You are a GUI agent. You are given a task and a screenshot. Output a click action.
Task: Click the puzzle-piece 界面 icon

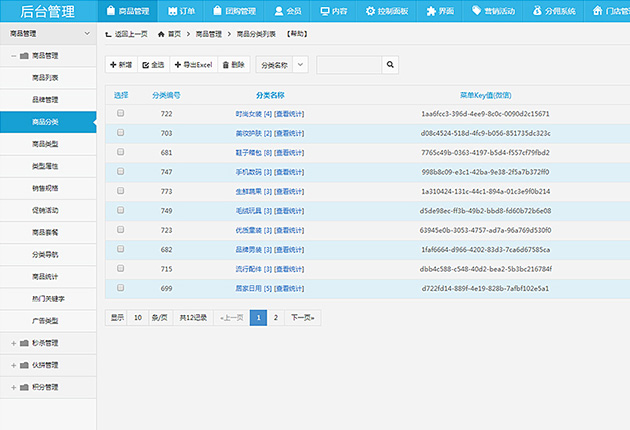pyautogui.click(x=431, y=11)
